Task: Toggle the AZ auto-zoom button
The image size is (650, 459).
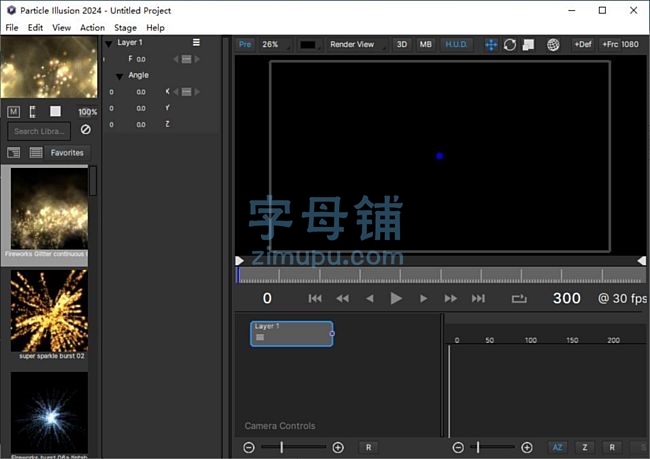Action: coord(558,447)
